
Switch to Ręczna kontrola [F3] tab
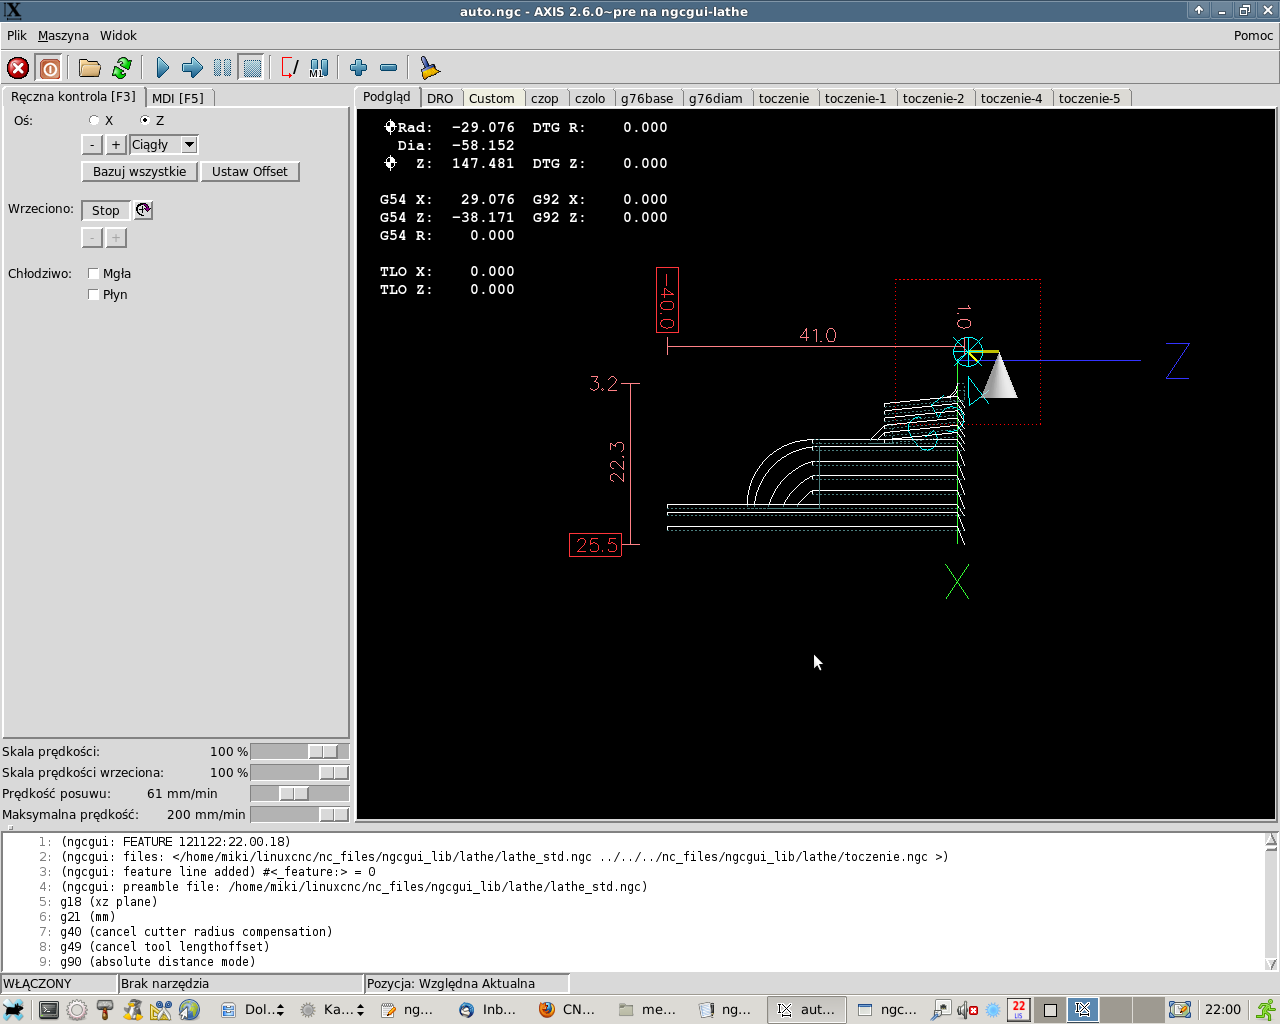(x=73, y=96)
